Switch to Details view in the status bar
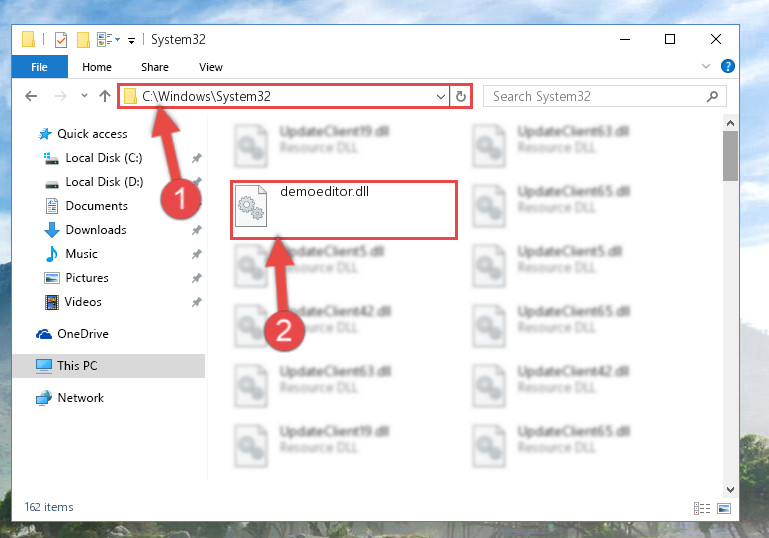The width and height of the screenshot is (769, 538). (x=702, y=509)
